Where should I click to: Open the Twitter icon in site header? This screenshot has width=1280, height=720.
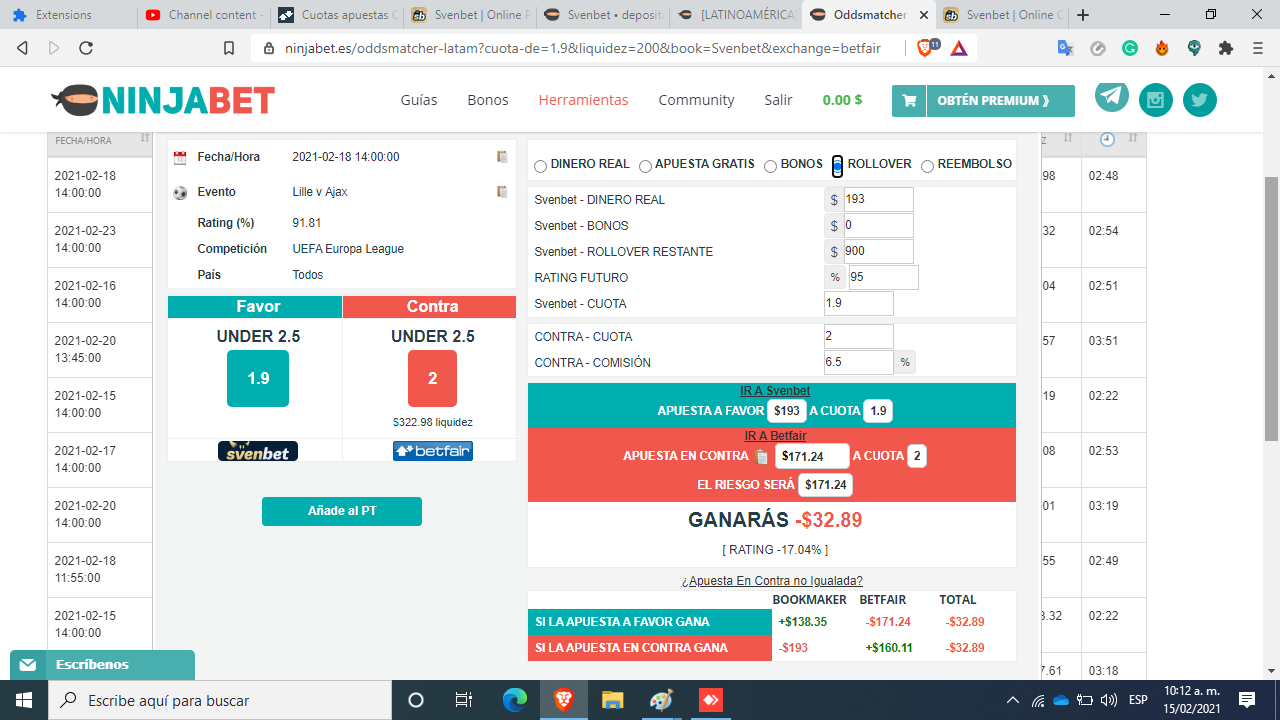(x=1200, y=100)
